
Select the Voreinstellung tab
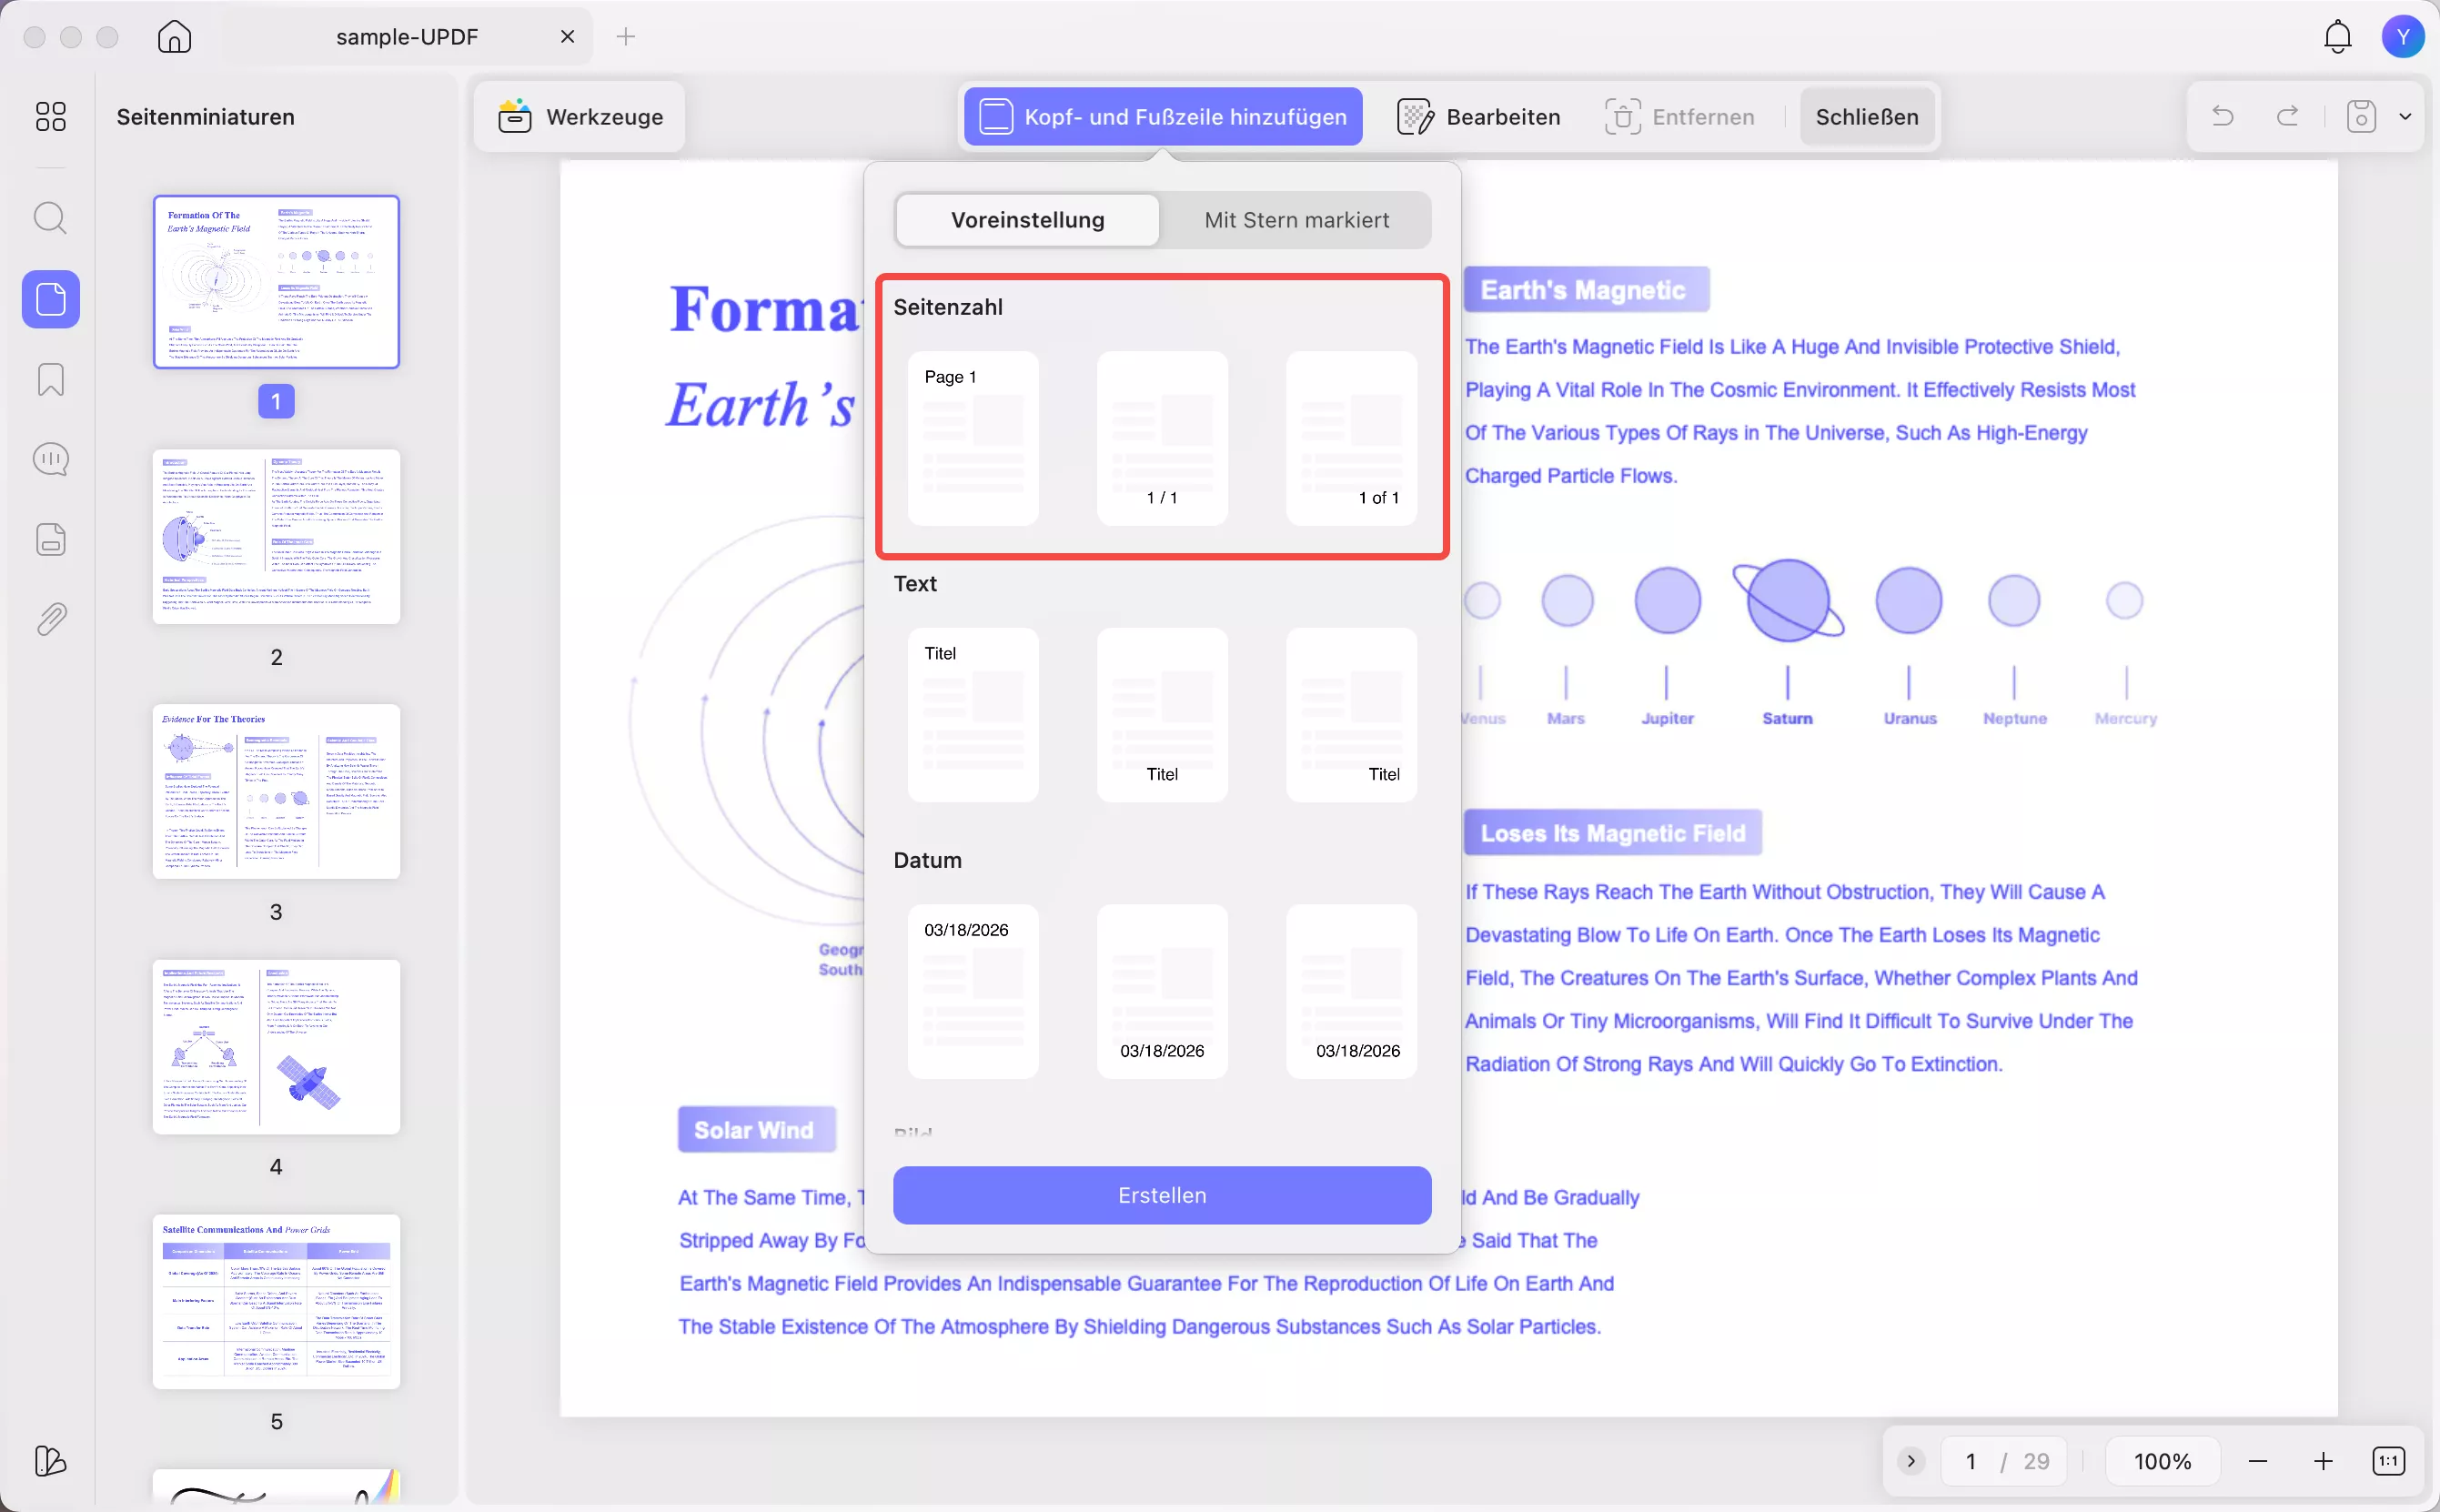1027,220
